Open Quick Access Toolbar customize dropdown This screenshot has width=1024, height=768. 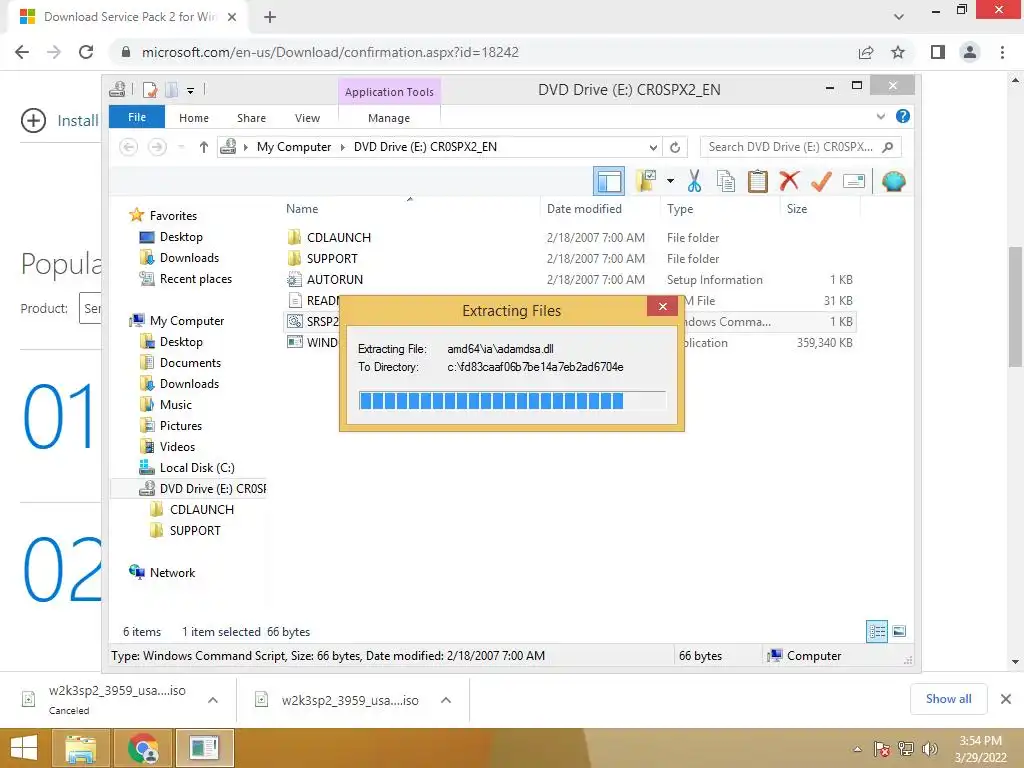pyautogui.click(x=190, y=91)
